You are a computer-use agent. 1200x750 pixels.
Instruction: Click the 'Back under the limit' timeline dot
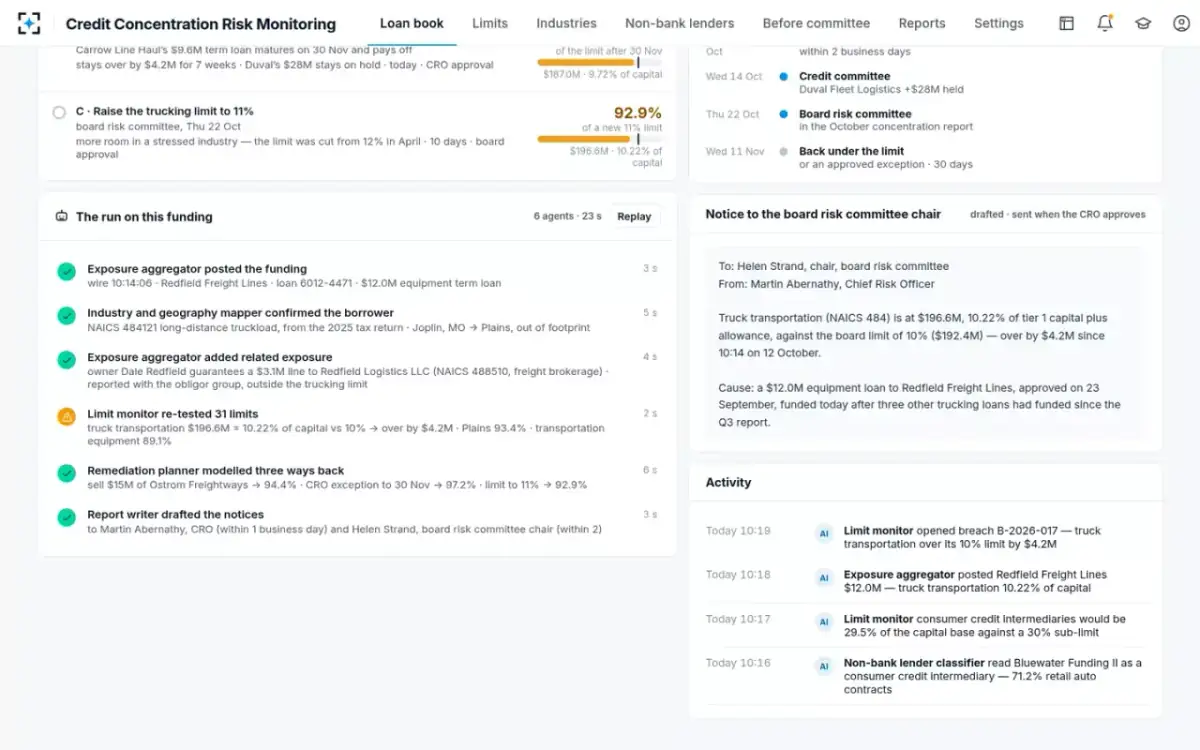click(783, 152)
